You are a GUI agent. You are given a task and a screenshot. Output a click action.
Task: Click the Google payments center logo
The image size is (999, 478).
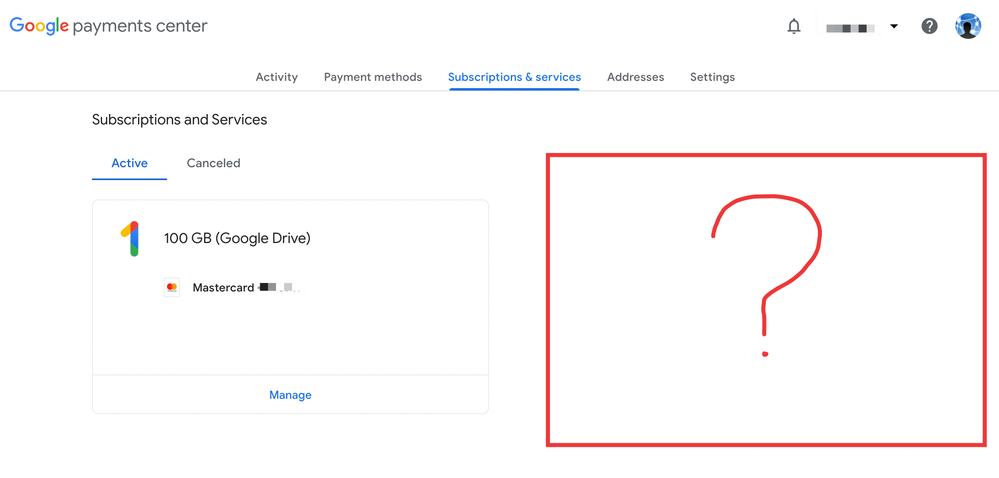point(108,26)
